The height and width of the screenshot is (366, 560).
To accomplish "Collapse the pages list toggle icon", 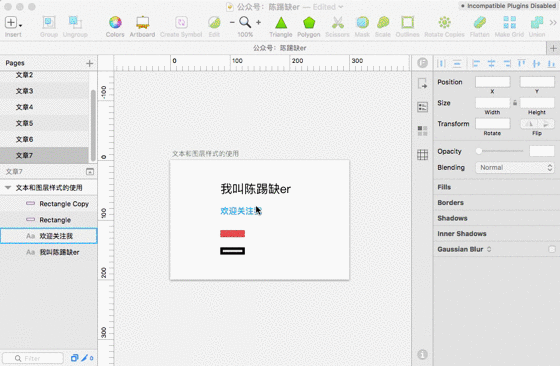I will tap(90, 172).
